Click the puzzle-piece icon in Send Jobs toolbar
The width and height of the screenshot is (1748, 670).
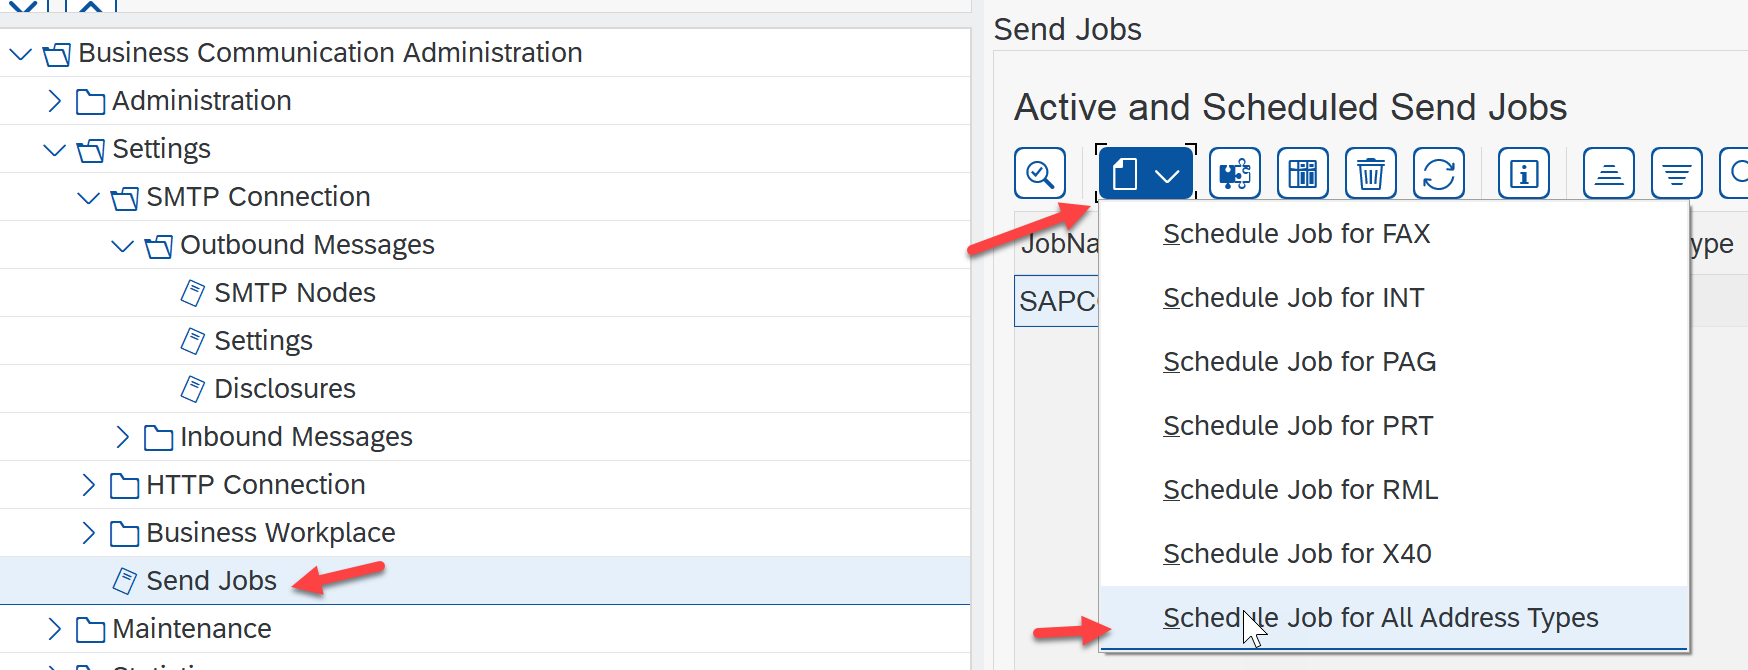coord(1235,174)
